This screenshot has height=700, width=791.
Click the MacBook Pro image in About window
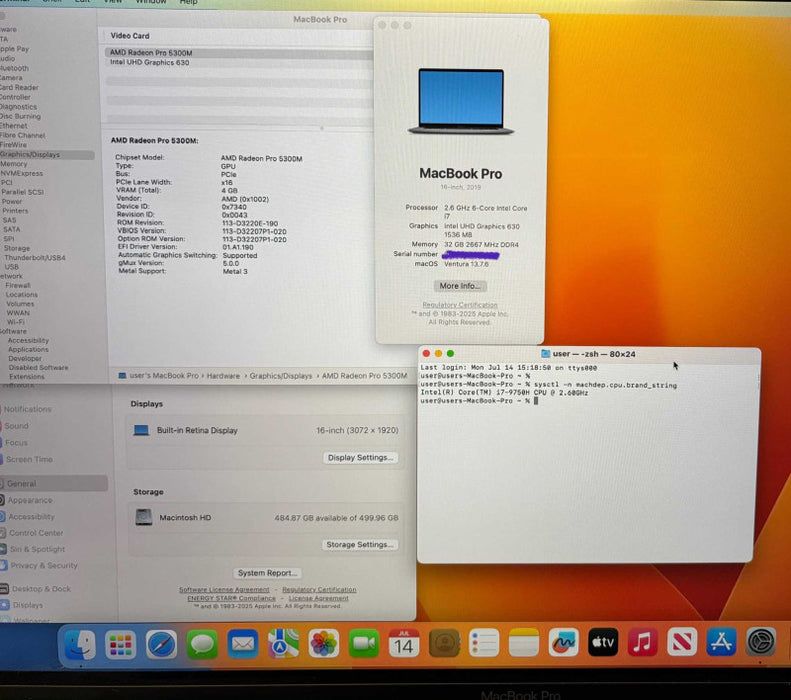461,102
